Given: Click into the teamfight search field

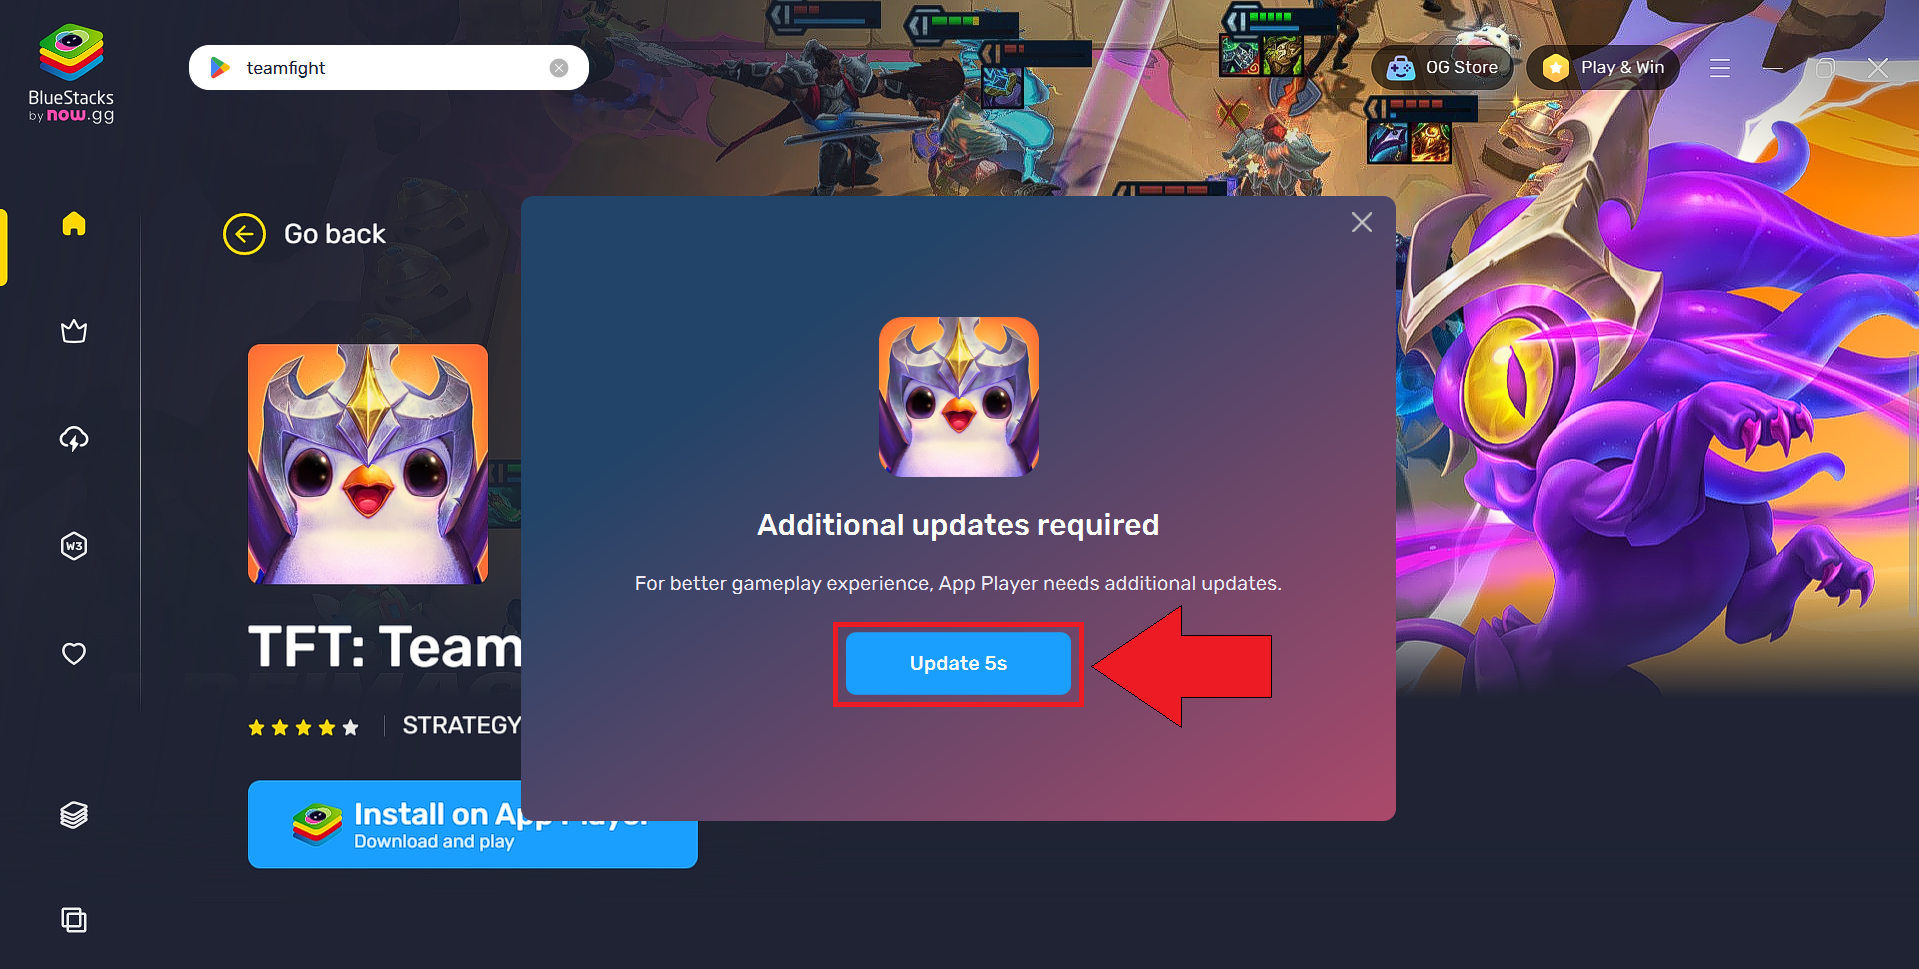Looking at the screenshot, I should [x=390, y=68].
